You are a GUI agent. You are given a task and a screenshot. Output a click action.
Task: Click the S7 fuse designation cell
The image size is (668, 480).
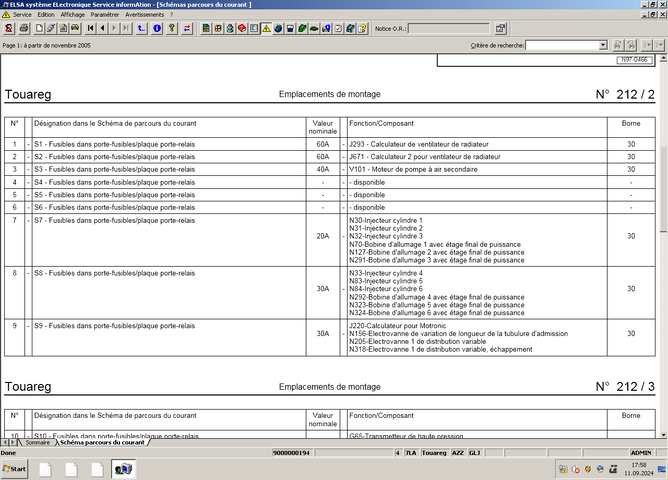[169, 240]
